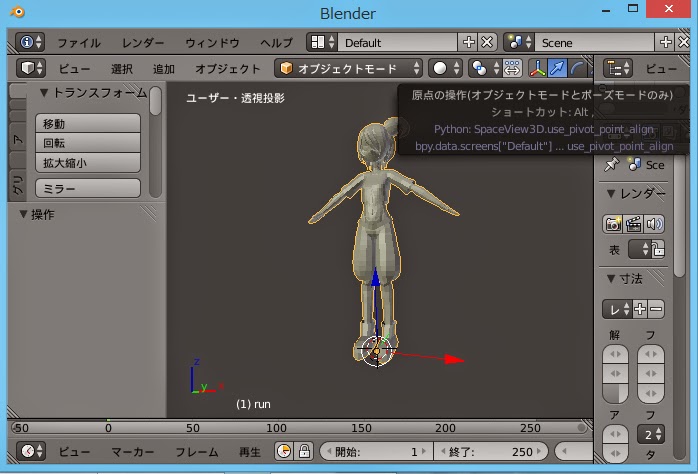This screenshot has height=474, width=698.
Task: Open the Outliner editor type selector
Action: click(x=618, y=68)
